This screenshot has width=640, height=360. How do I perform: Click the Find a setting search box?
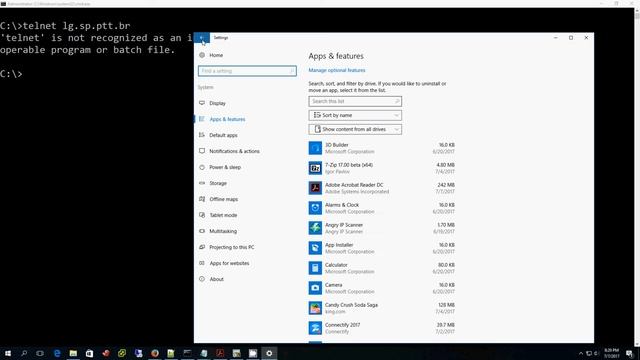click(247, 71)
